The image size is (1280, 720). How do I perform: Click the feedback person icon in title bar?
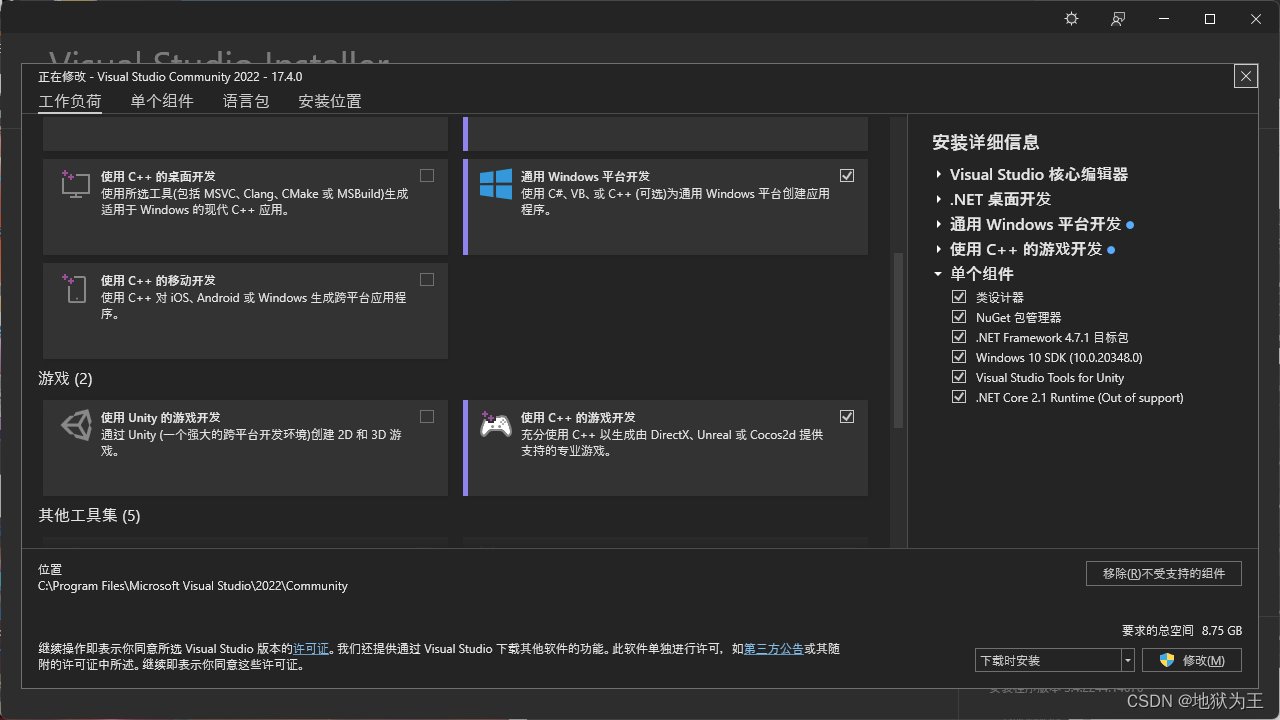1118,19
